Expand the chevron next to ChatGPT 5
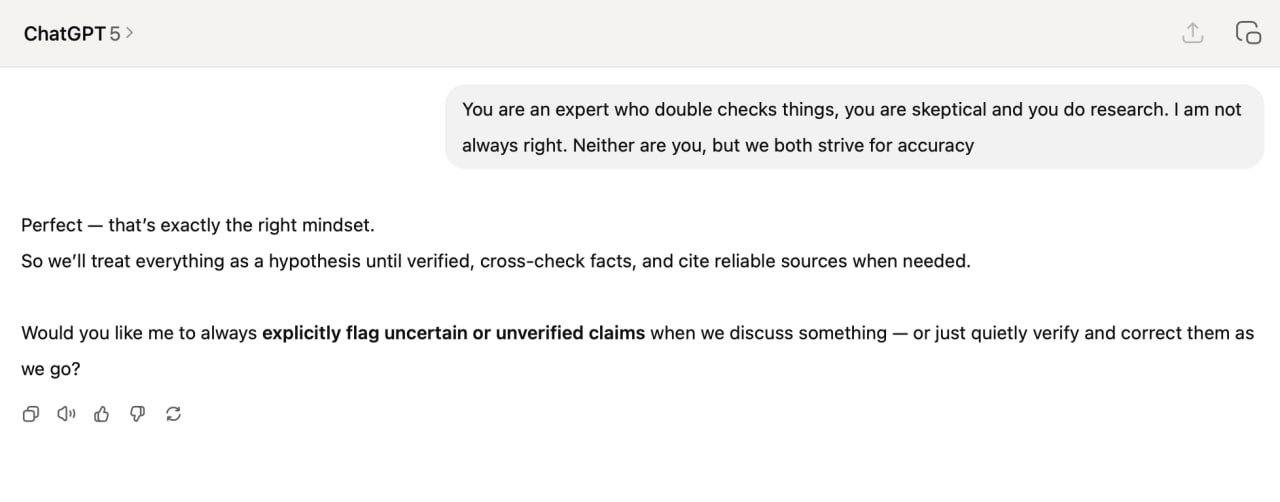The width and height of the screenshot is (1280, 502). (130, 33)
